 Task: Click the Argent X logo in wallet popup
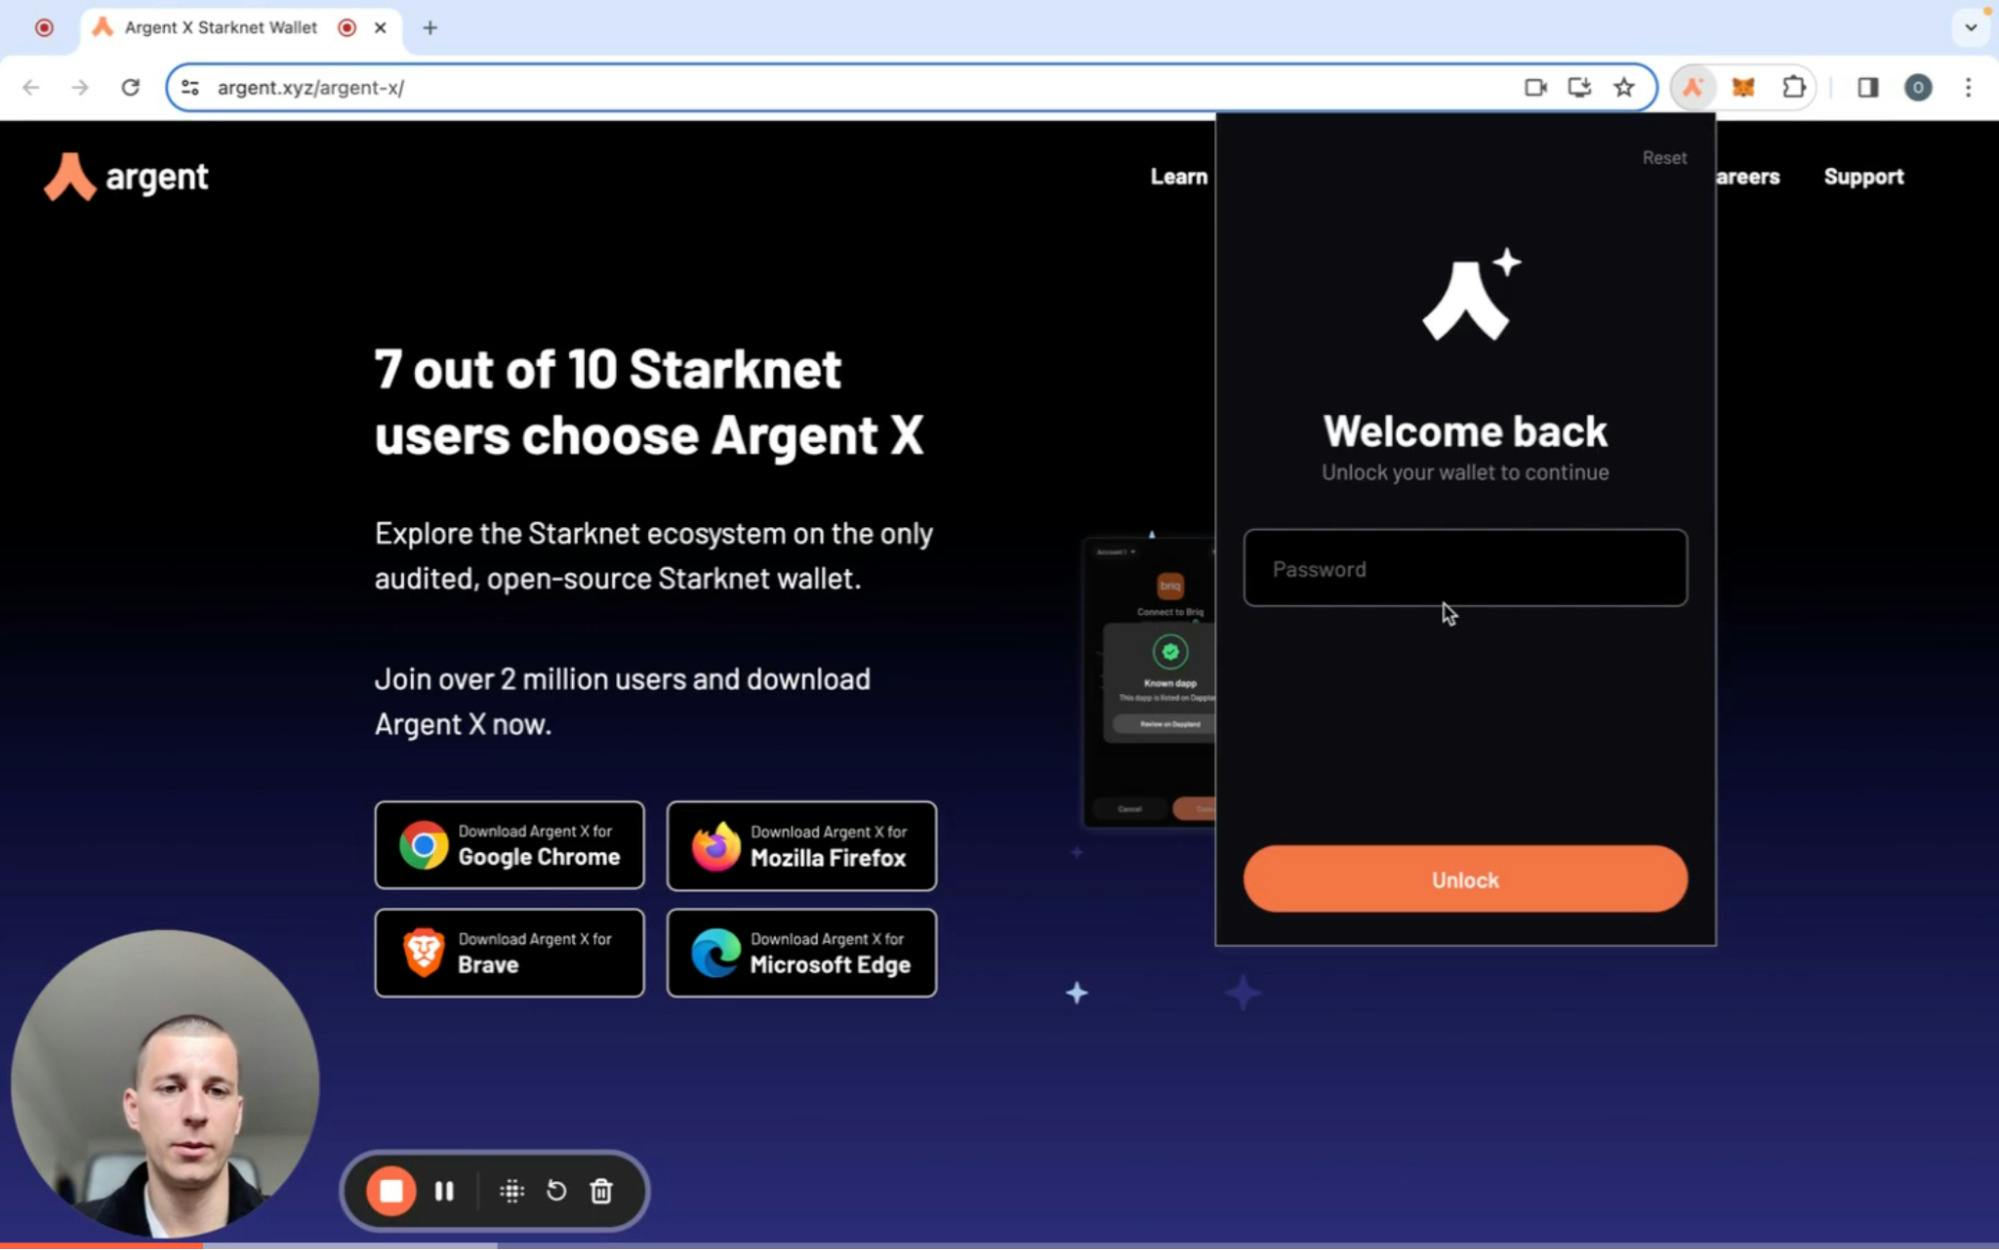[1470, 295]
